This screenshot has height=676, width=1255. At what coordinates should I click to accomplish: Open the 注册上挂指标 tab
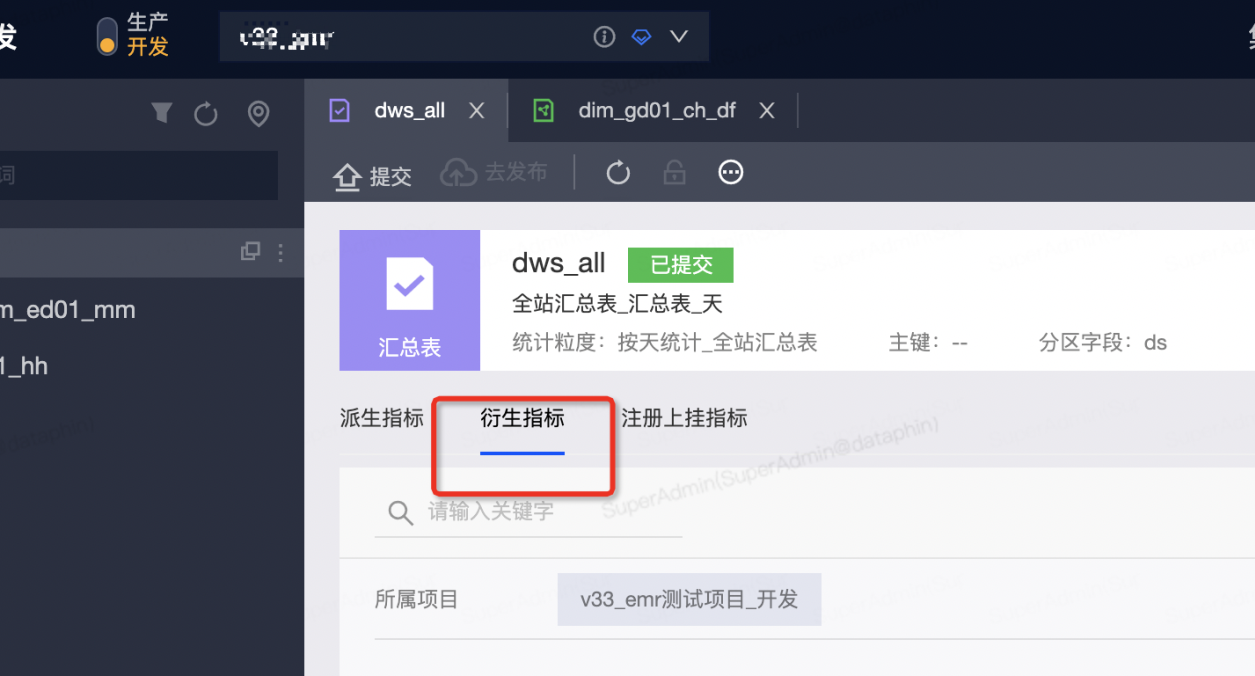(x=684, y=418)
